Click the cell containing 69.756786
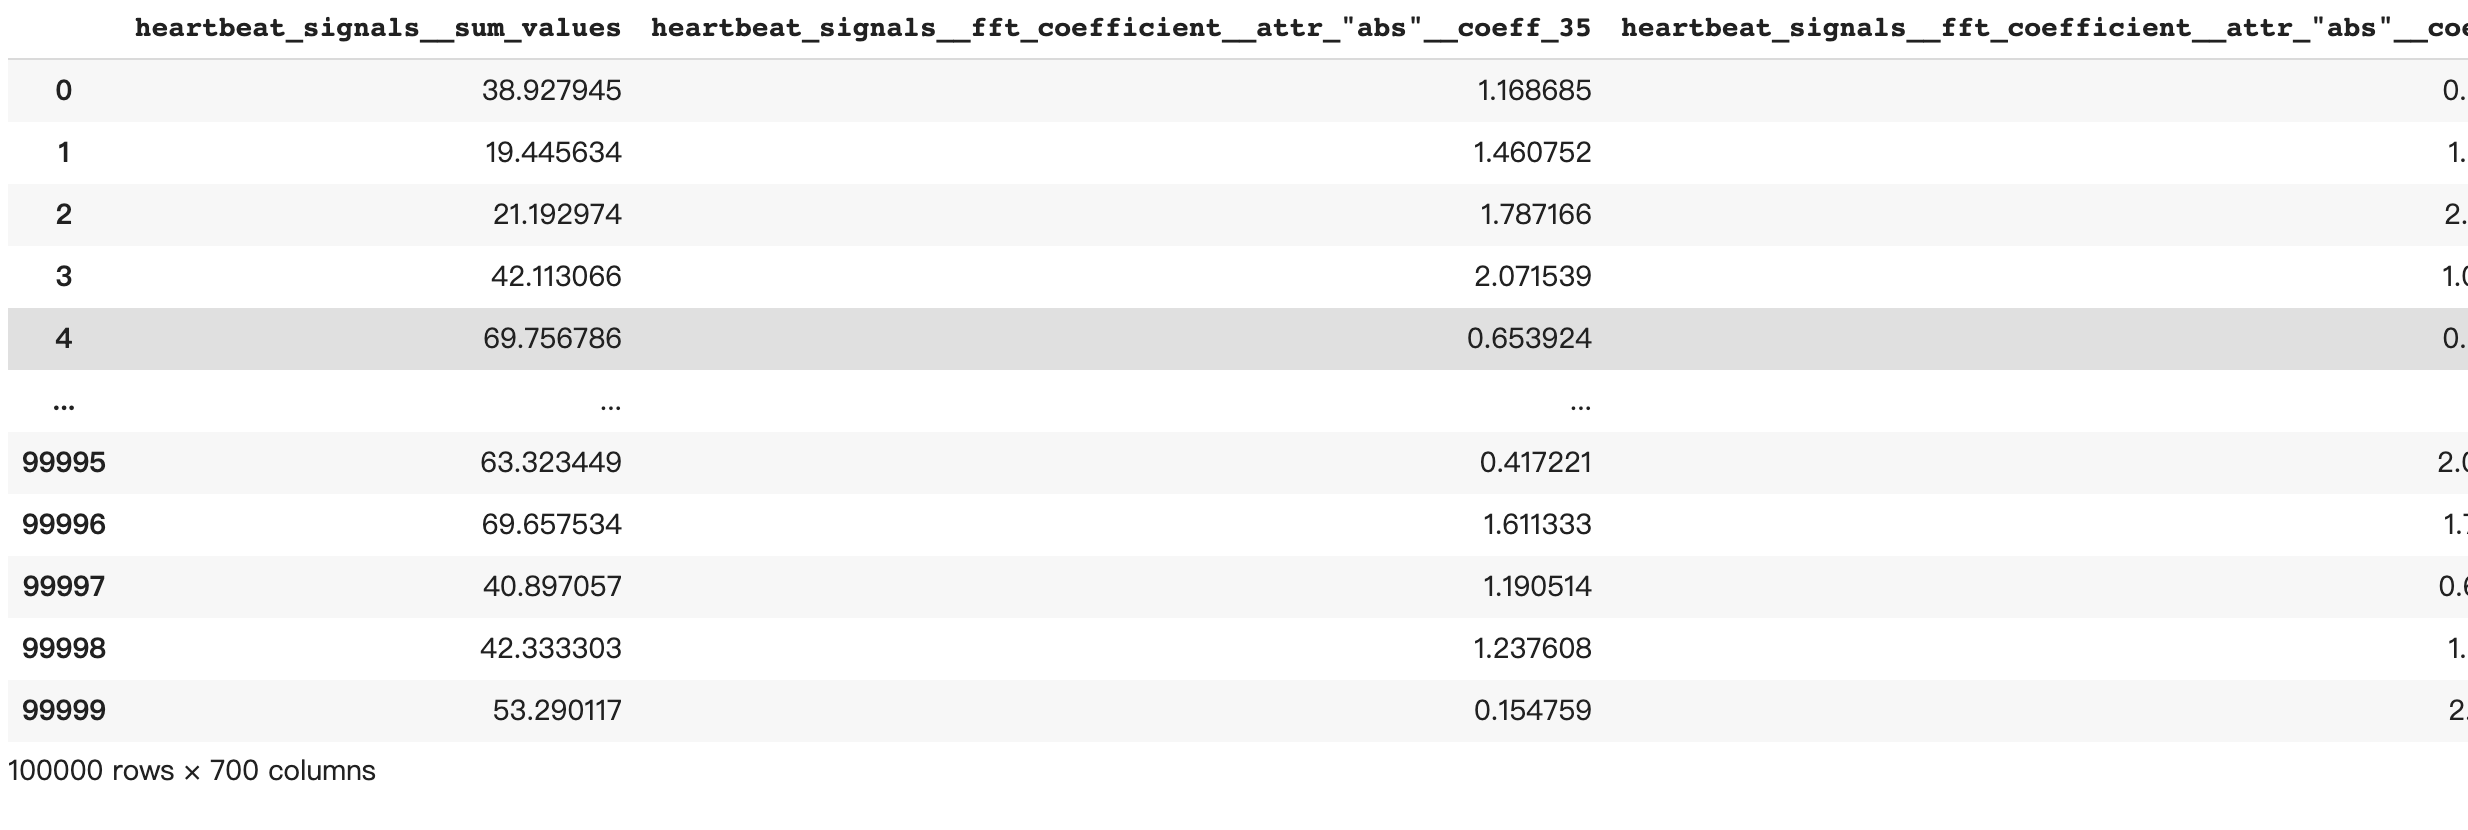 (552, 338)
